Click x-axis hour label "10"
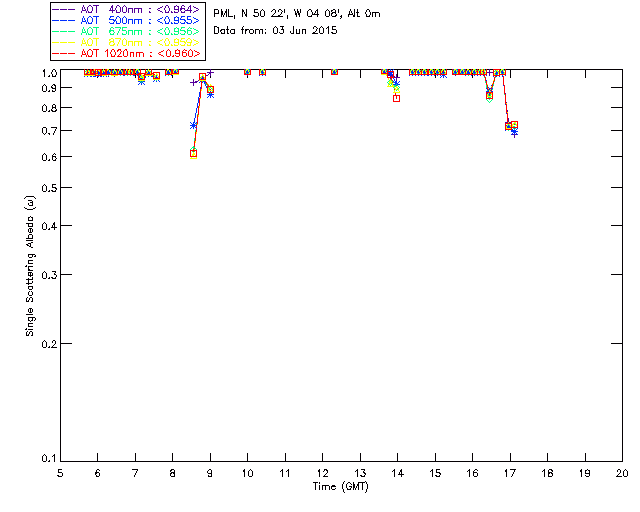640x512 pixels. pyautogui.click(x=247, y=473)
